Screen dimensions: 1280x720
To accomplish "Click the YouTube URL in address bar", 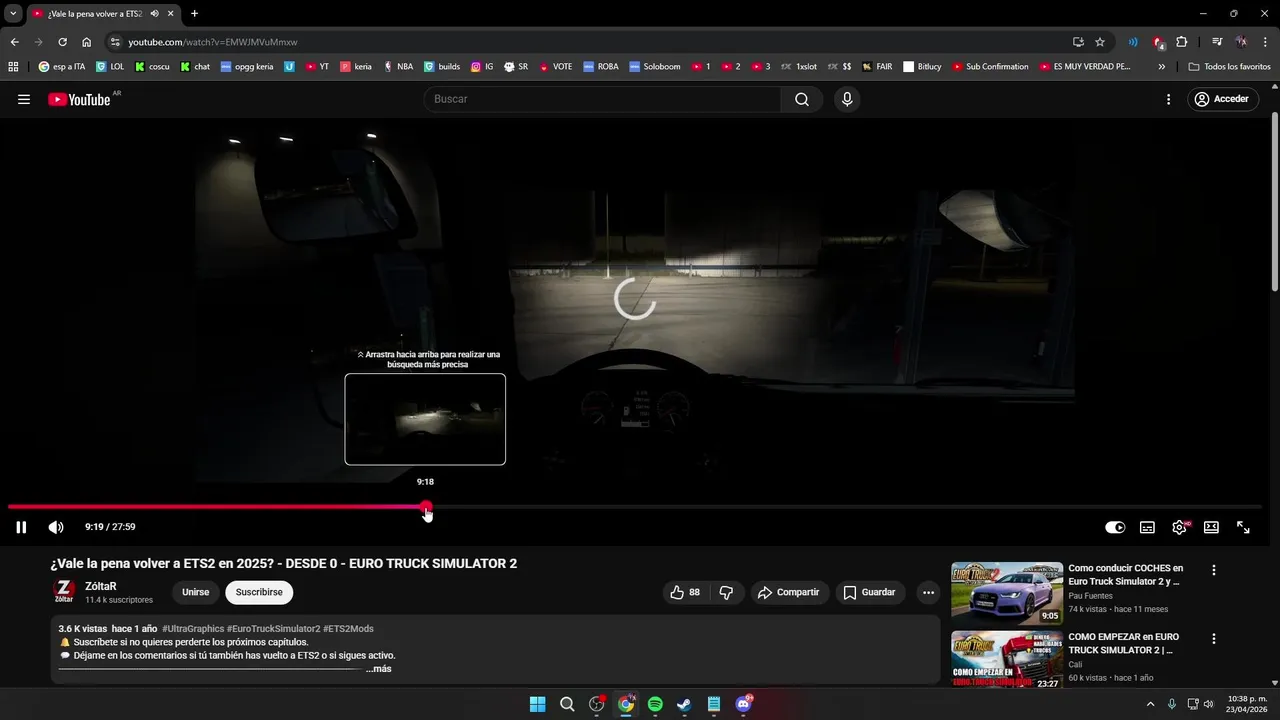I will coord(213,42).
